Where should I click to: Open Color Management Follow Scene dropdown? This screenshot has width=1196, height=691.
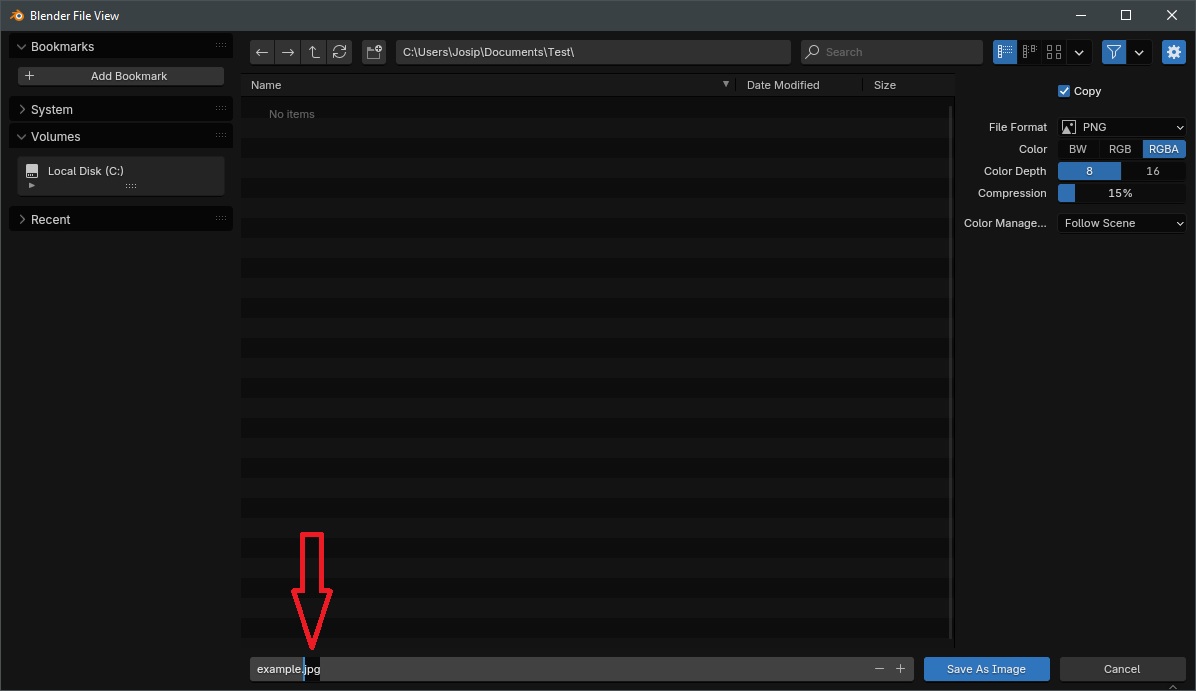(x=1121, y=223)
